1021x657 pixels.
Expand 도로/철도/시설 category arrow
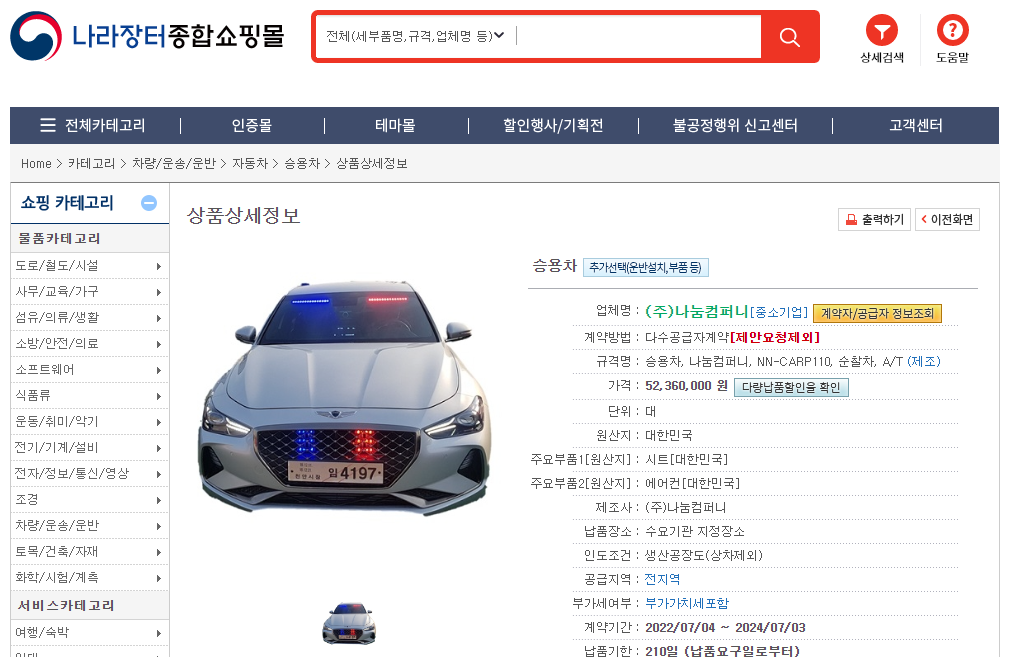point(158,266)
